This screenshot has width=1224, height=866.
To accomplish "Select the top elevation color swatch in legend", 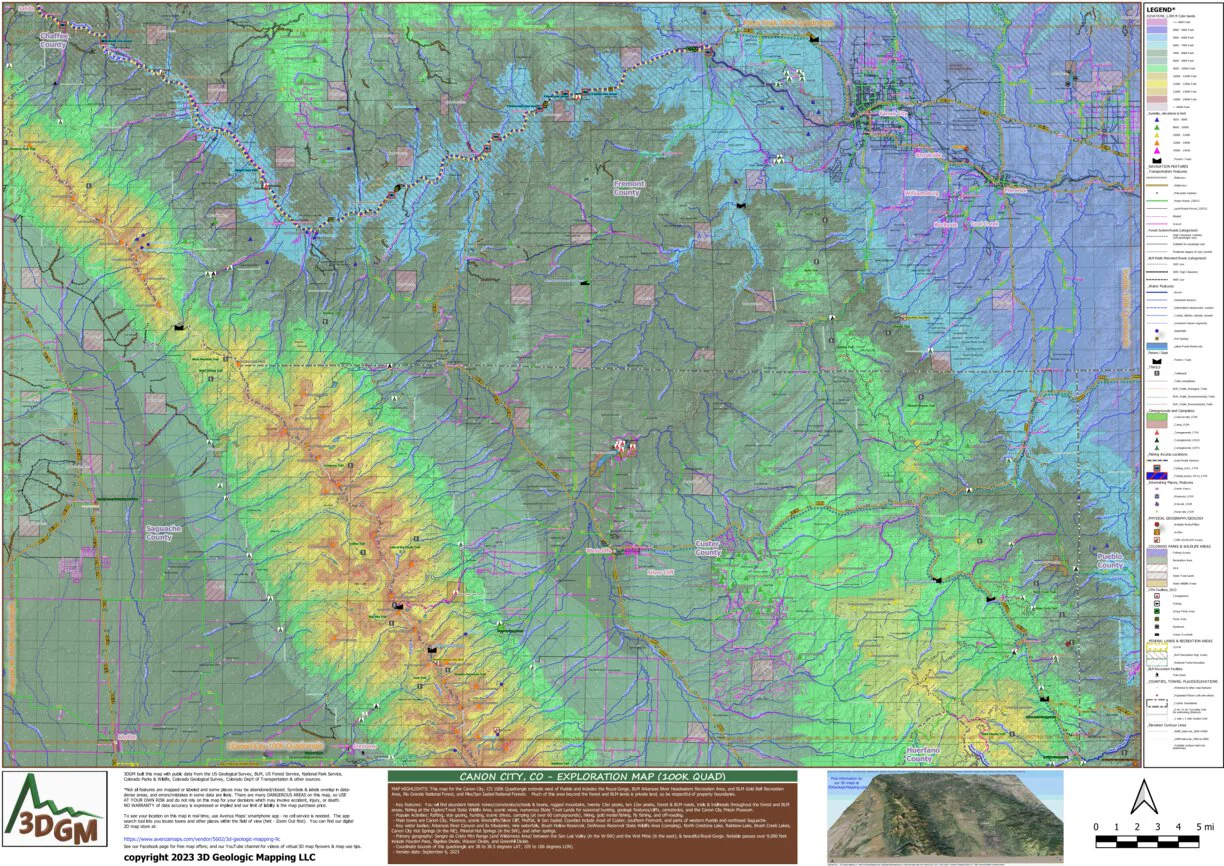I will pos(1159,22).
